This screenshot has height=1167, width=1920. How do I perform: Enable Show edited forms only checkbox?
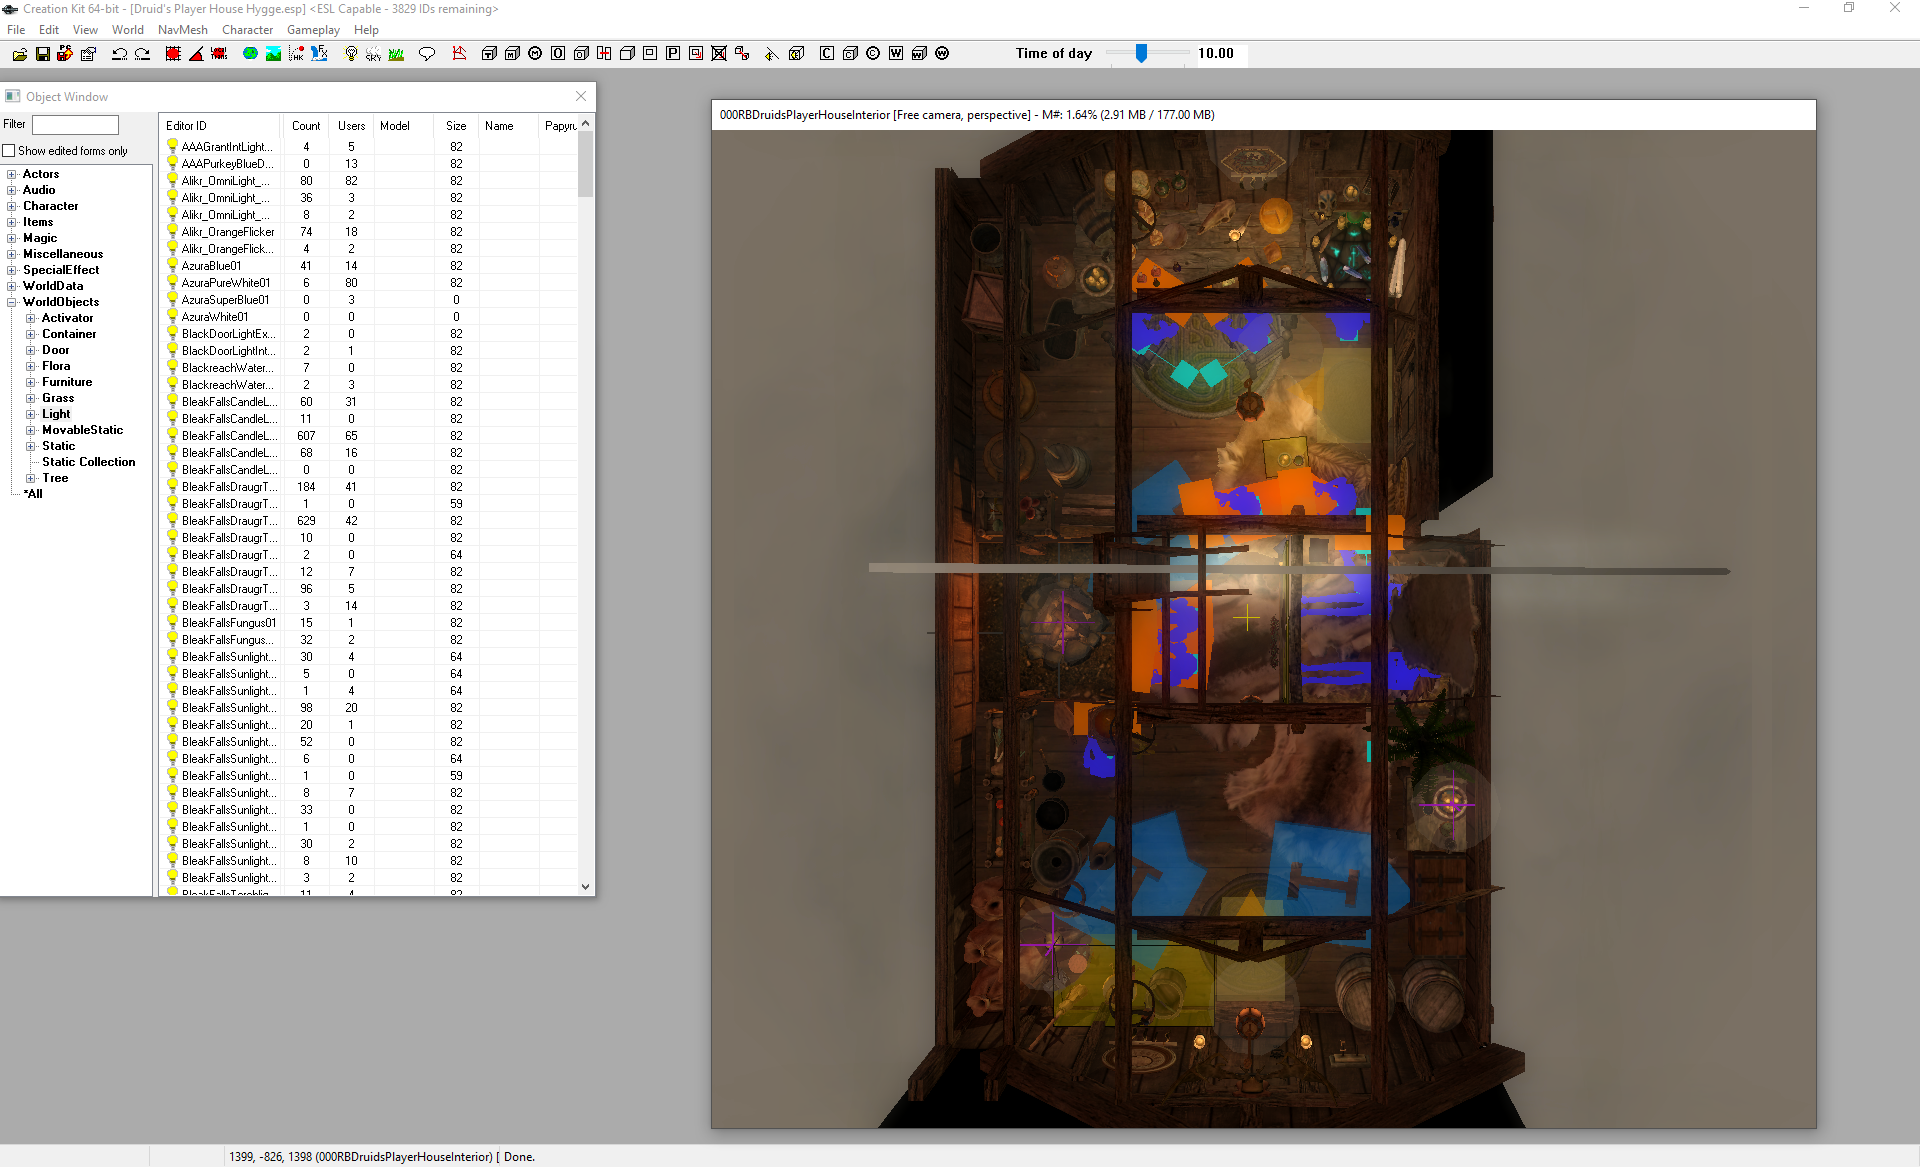click(x=9, y=151)
